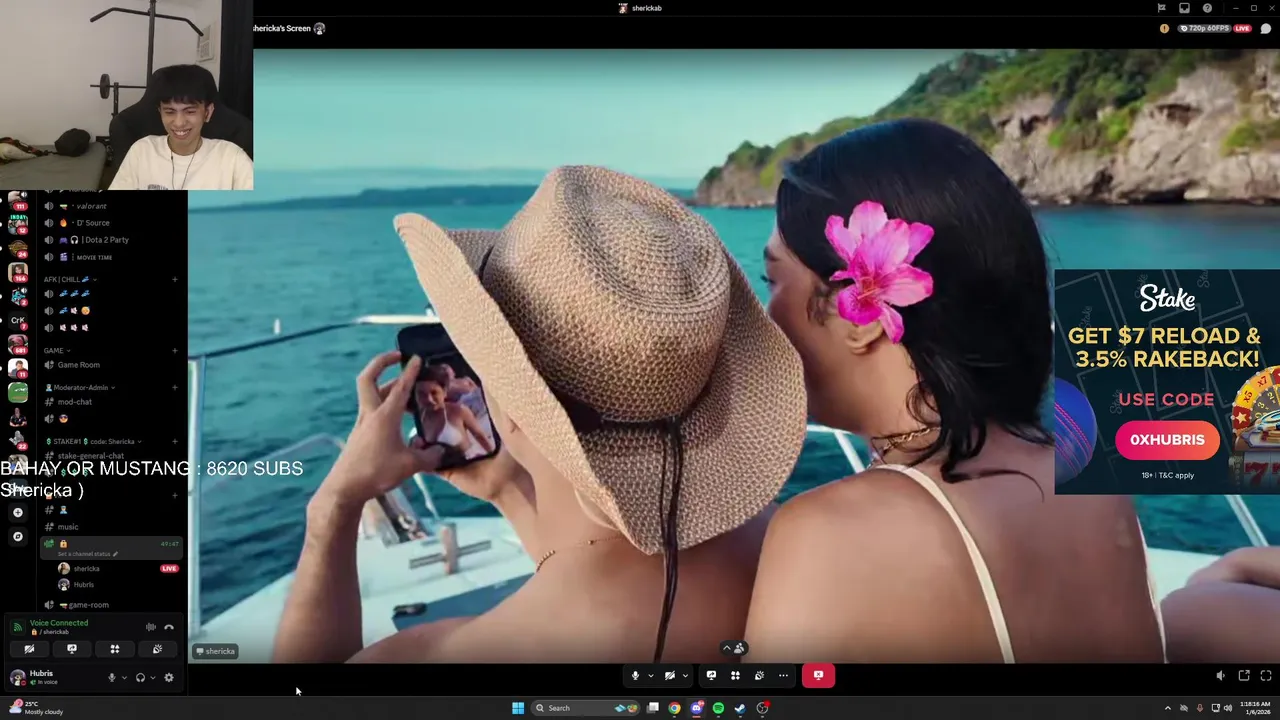This screenshot has width=1280, height=720.
Task: Join the Dota 2 Party voice channel
Action: pyautogui.click(x=110, y=240)
